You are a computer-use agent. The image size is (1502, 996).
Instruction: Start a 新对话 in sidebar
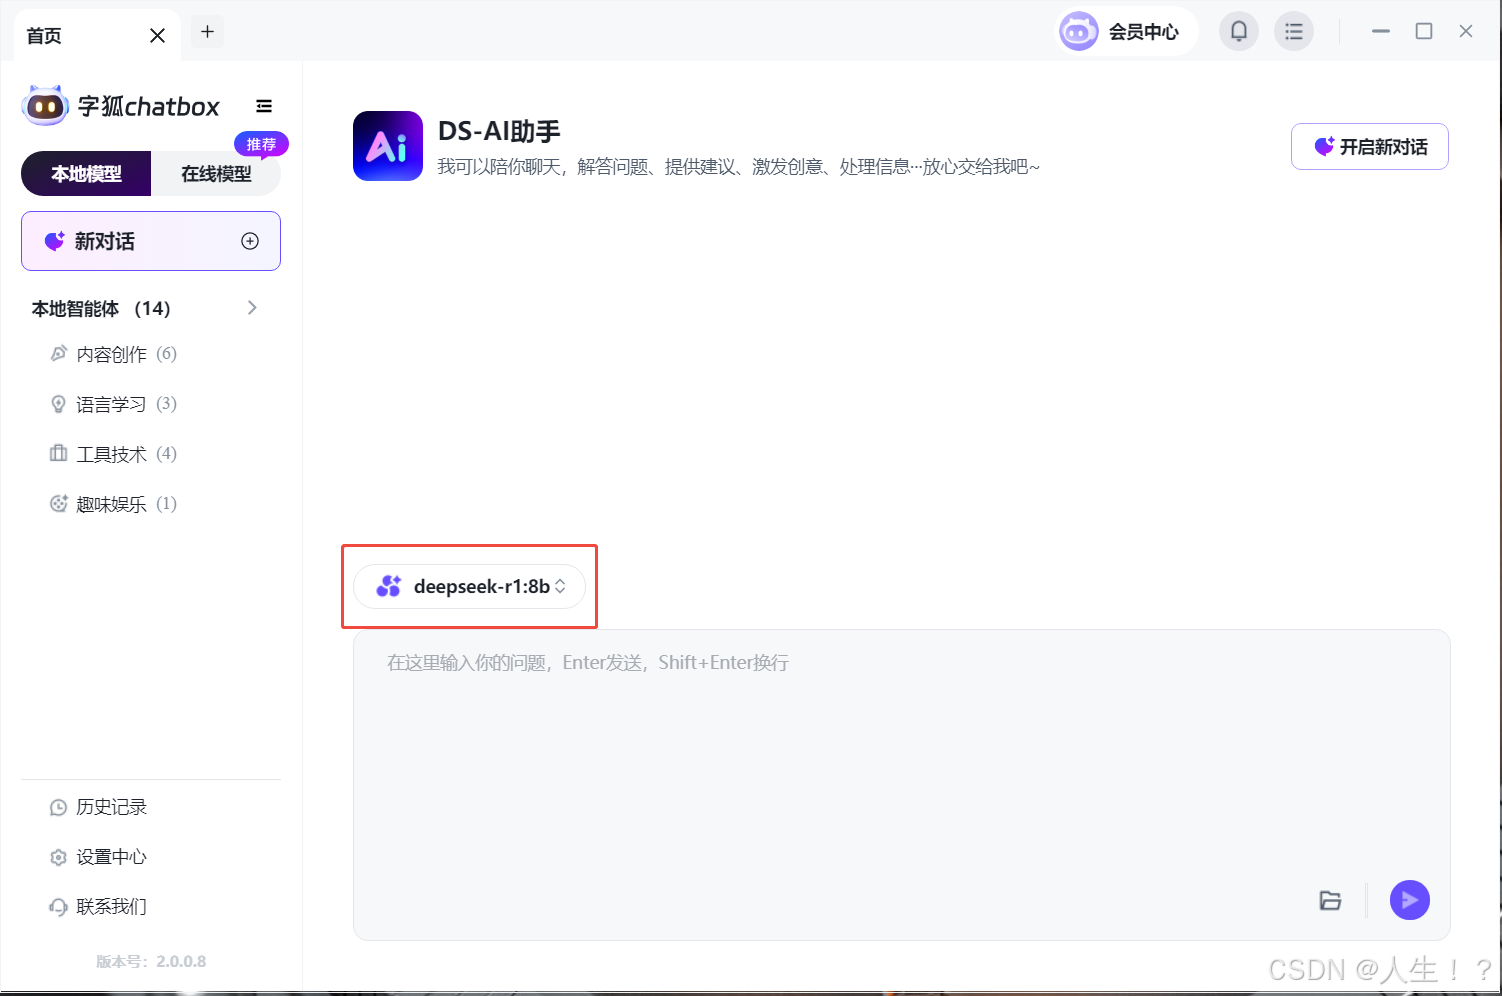[x=151, y=241]
